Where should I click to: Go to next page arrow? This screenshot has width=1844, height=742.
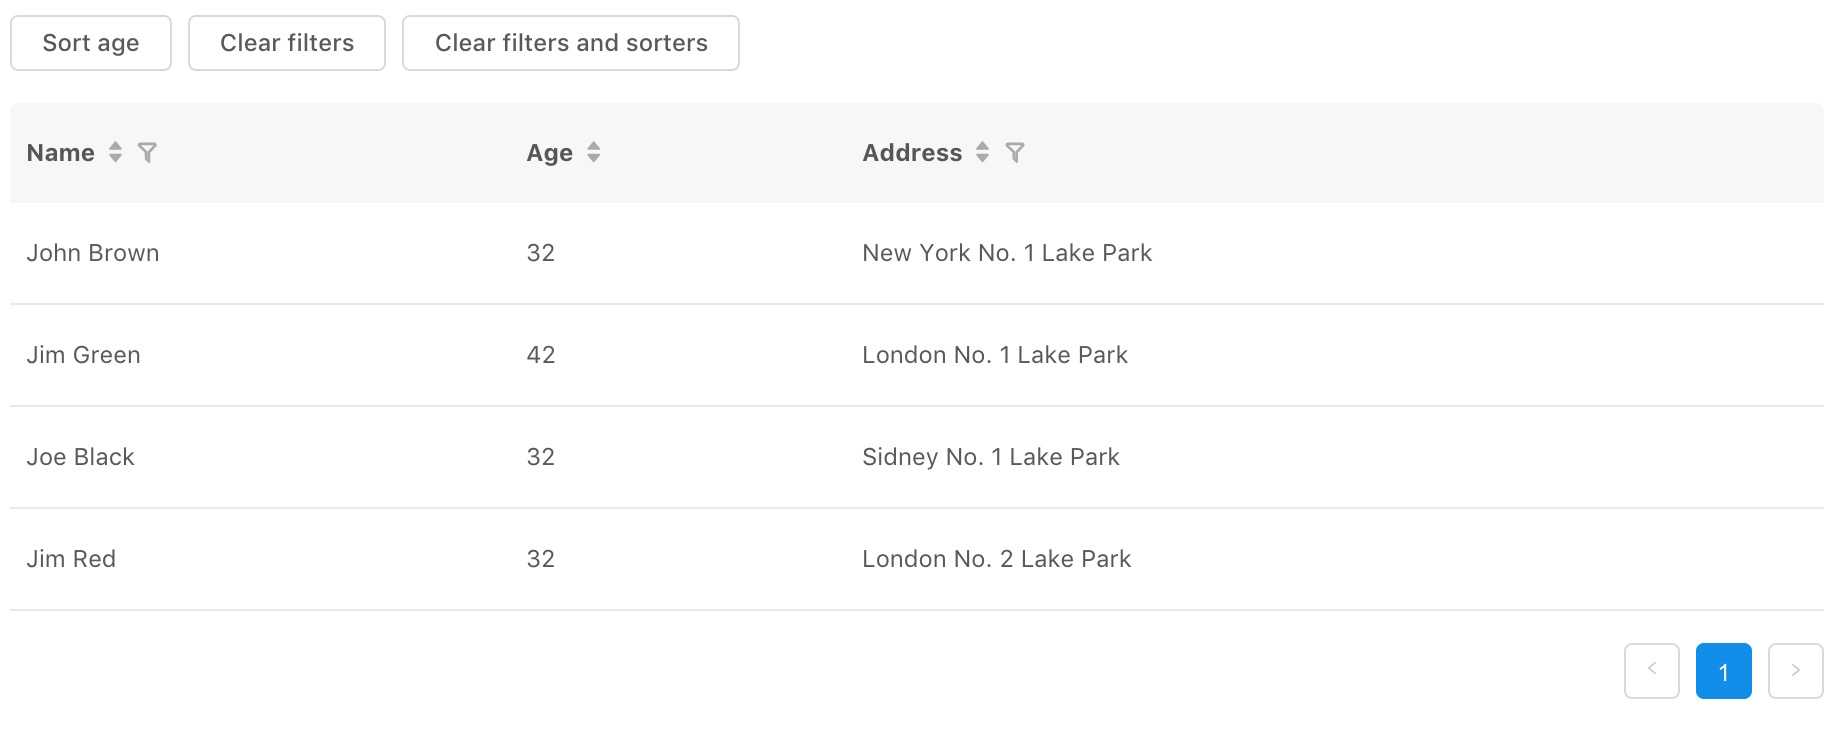(x=1795, y=671)
